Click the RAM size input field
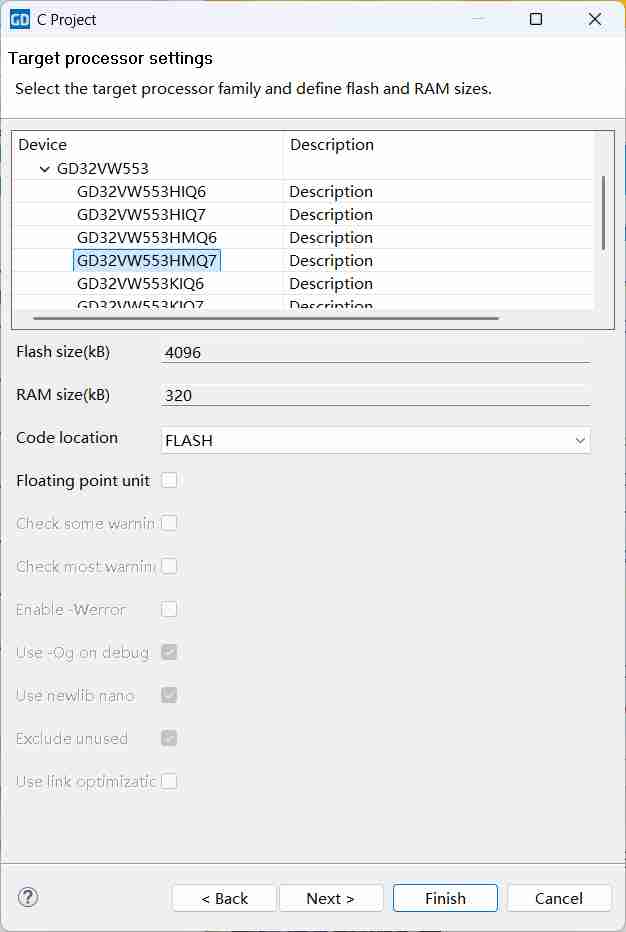 (x=376, y=395)
